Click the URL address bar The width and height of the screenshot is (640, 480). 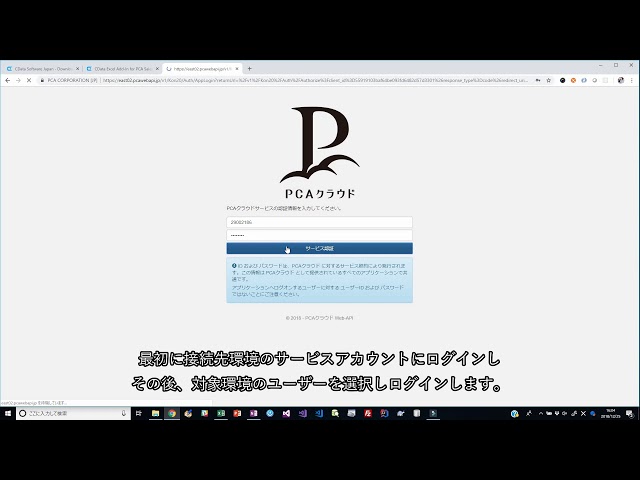point(314,80)
